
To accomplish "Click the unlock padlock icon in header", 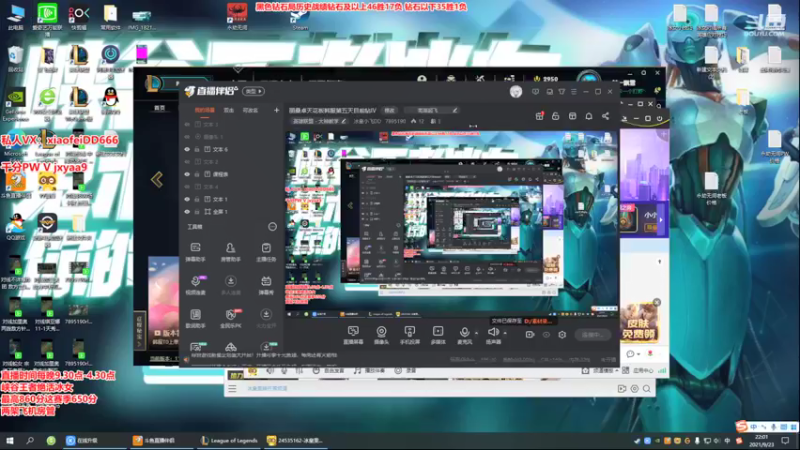I will coord(556,116).
